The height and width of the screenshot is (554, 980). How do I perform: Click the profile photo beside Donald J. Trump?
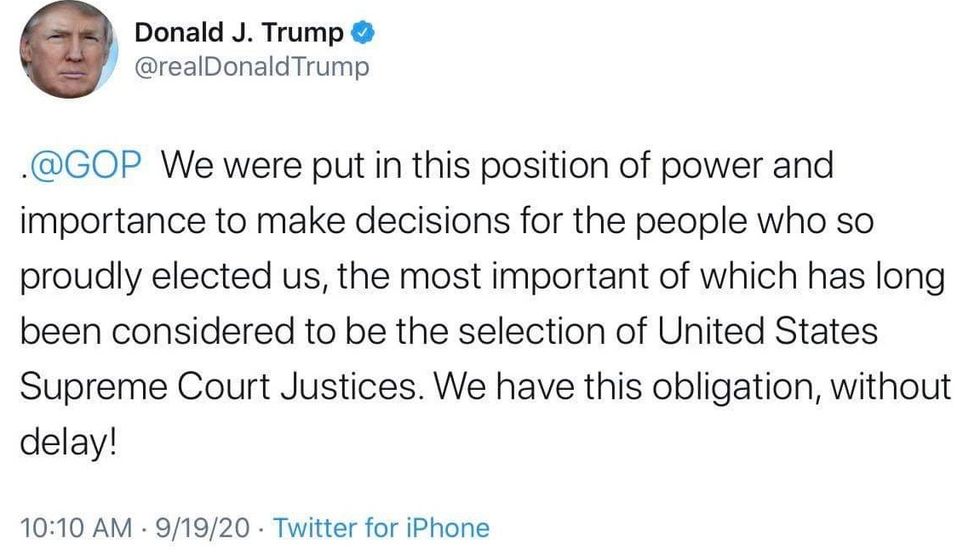[x=68, y=48]
